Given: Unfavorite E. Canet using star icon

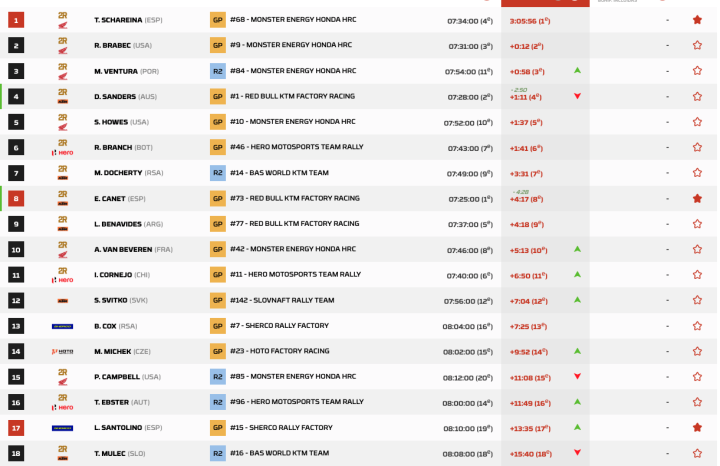Looking at the screenshot, I should [x=697, y=199].
